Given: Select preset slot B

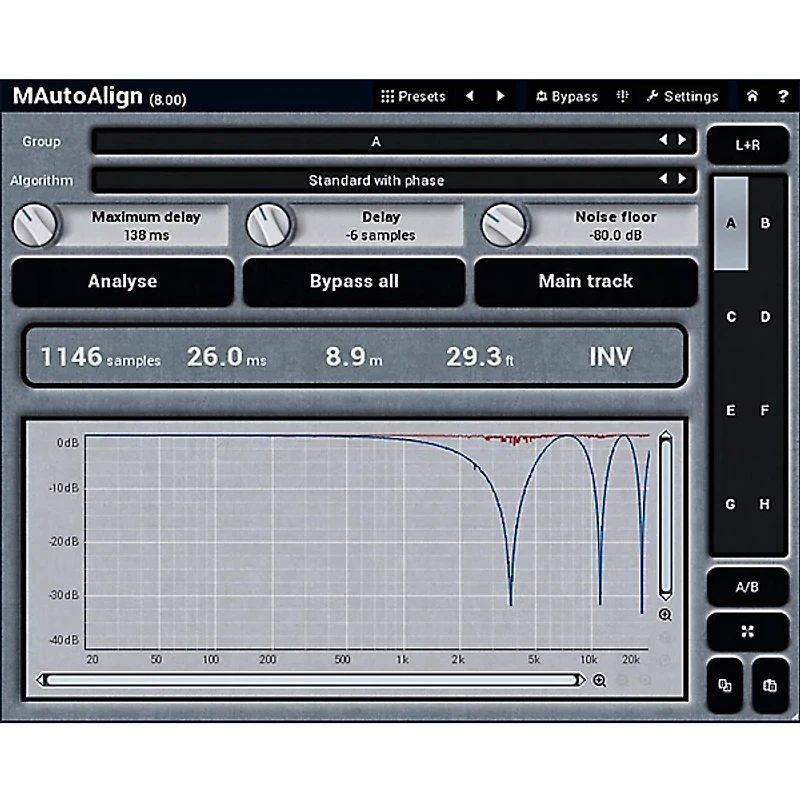Looking at the screenshot, I should [x=765, y=224].
